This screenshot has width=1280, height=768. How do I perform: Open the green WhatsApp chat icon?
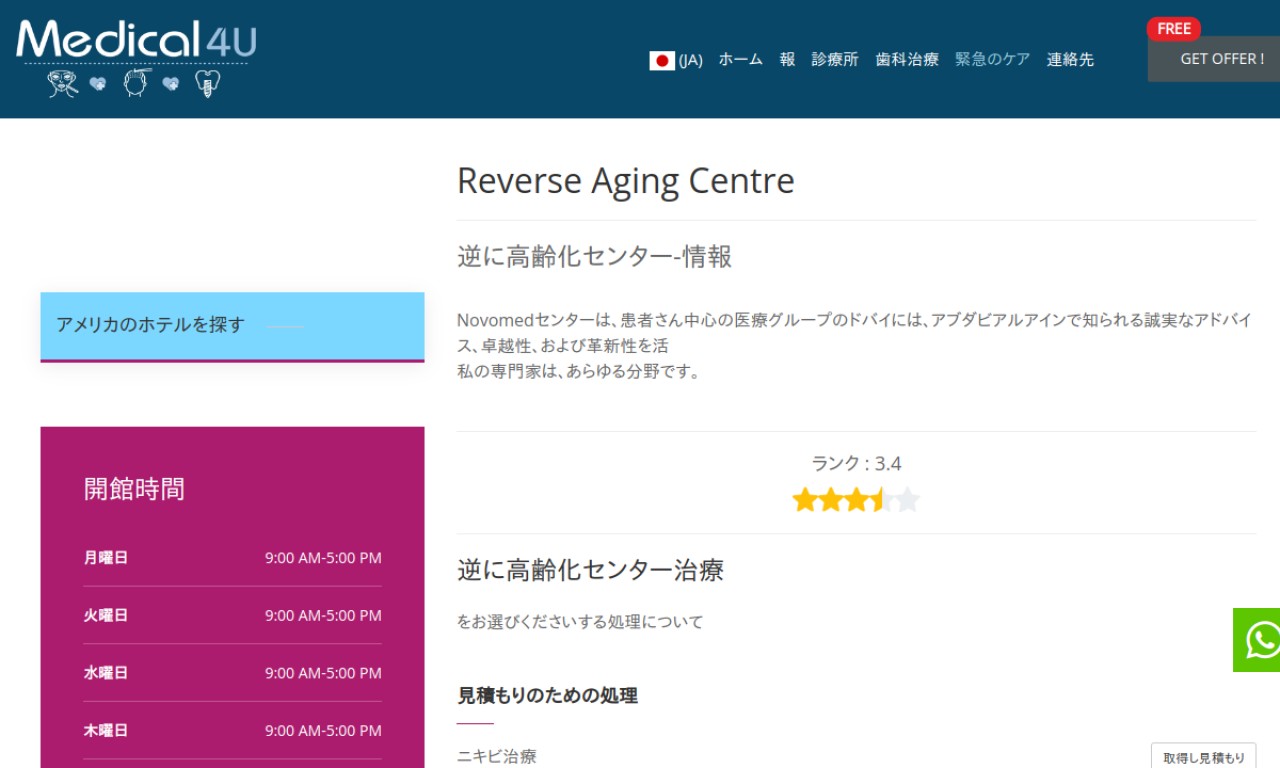coord(1257,640)
